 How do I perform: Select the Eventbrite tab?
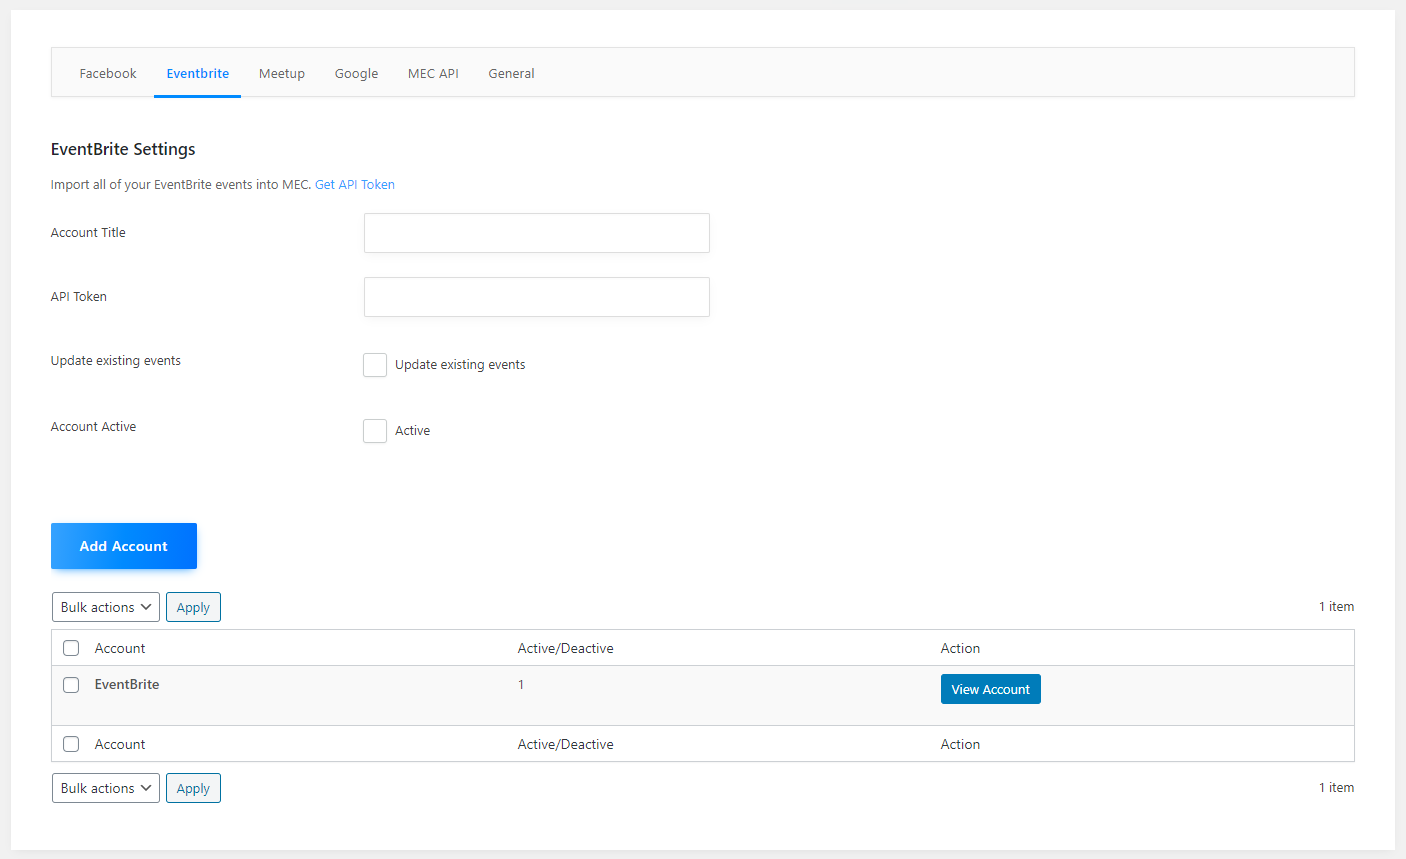197,73
